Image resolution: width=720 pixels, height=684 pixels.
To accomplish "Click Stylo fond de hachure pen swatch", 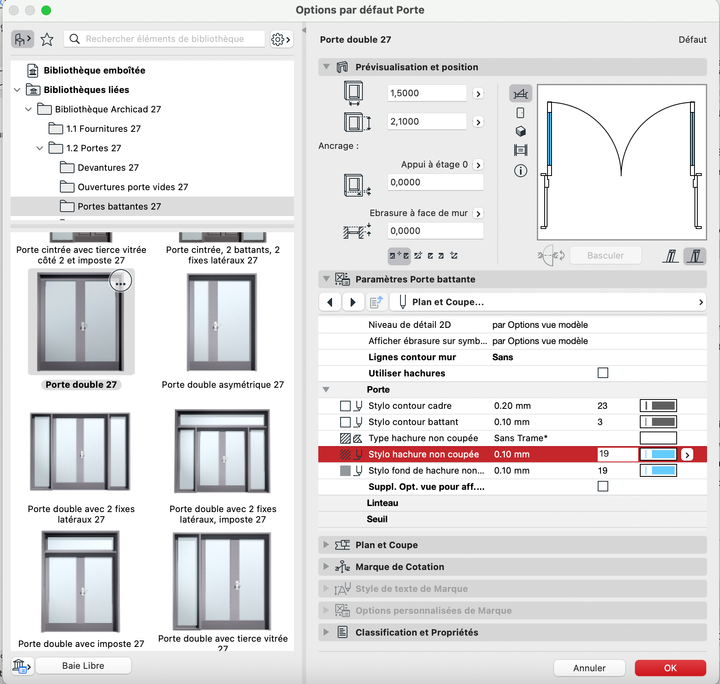I will [658, 470].
